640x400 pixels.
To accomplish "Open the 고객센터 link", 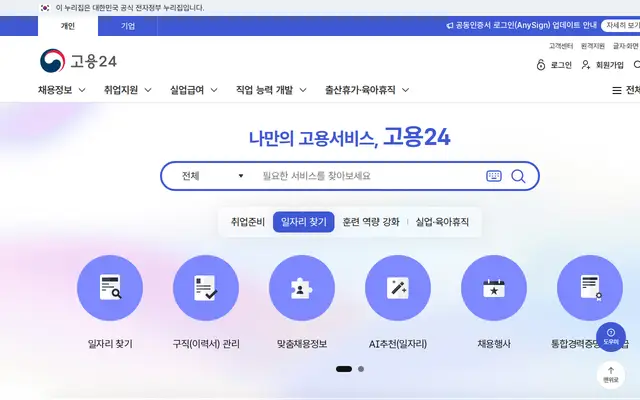I will point(561,46).
